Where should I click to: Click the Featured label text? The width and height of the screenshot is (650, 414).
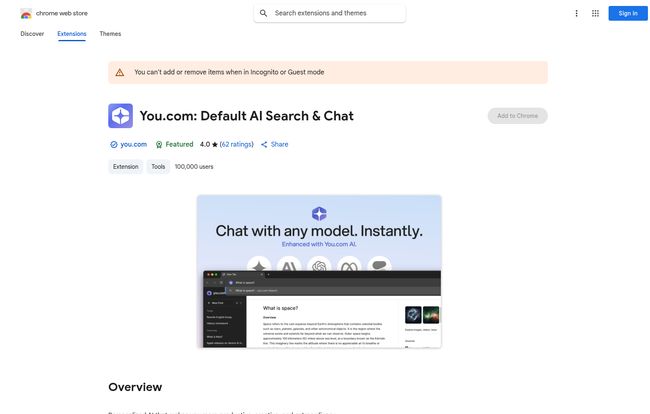coord(179,144)
